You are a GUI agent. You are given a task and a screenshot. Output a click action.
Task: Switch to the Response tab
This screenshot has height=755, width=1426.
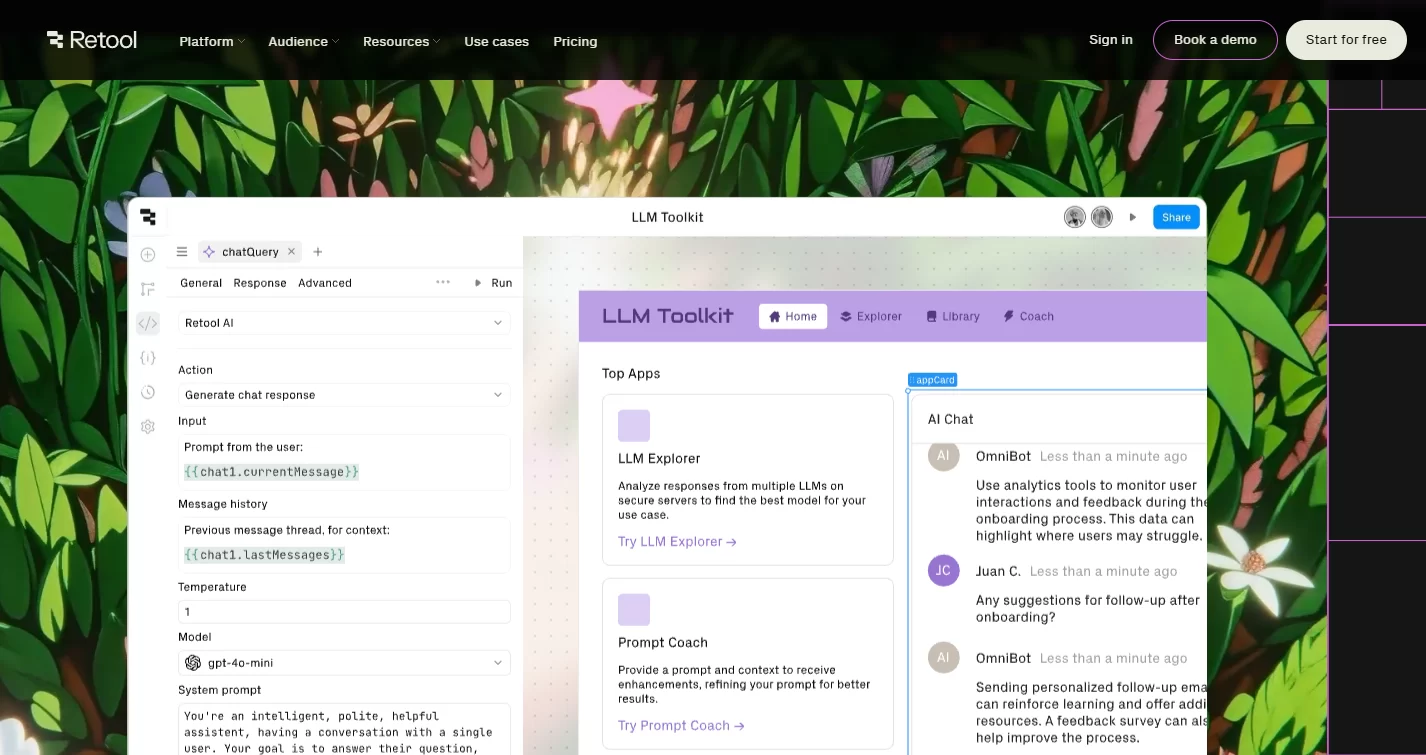pyautogui.click(x=260, y=283)
